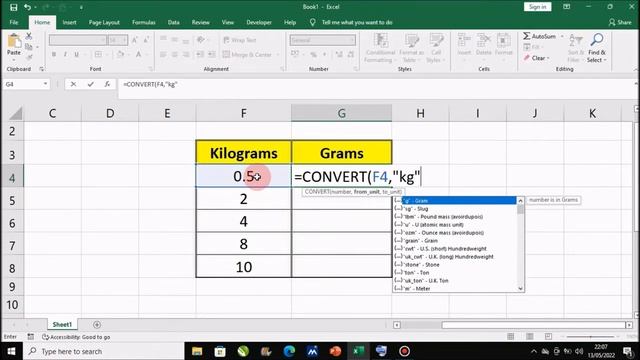Toggle Wrap Text option
This screenshot has width=640, height=360.
(x=240, y=40)
